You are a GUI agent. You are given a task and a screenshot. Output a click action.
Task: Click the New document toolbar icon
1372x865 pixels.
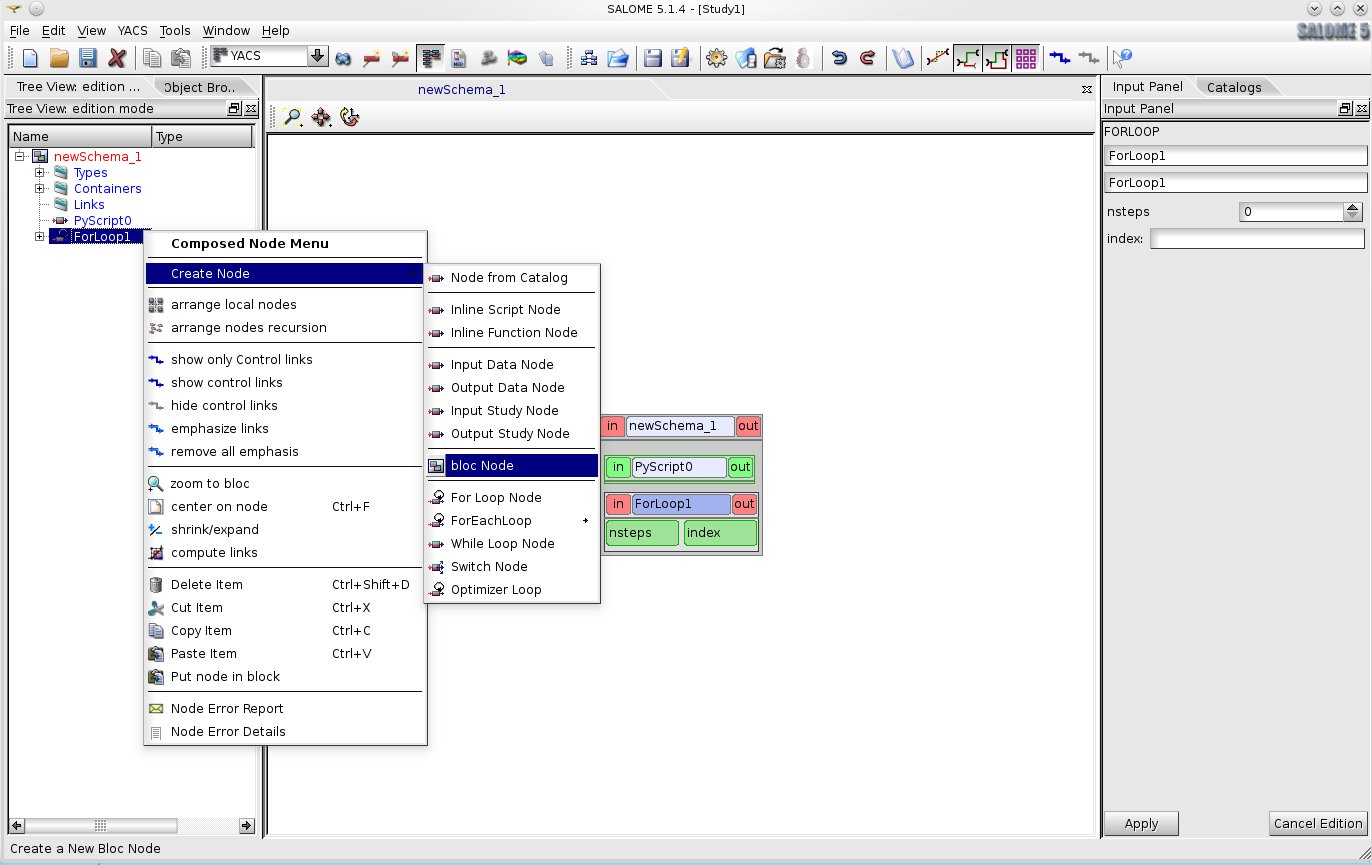(x=30, y=58)
